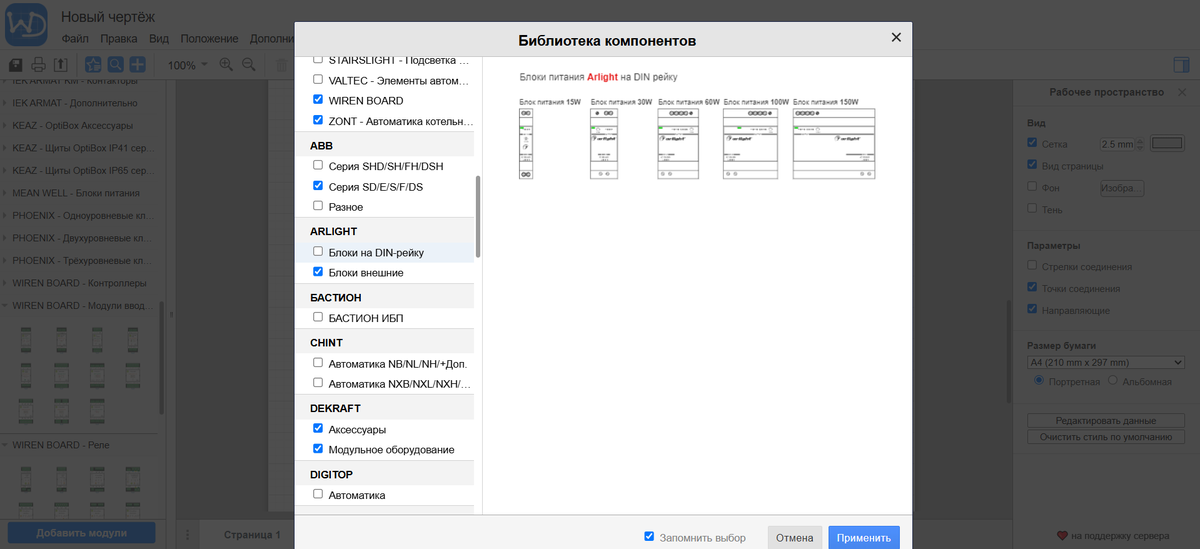
Task: Select the Блок питания 15W thumbnail
Action: click(x=526, y=144)
